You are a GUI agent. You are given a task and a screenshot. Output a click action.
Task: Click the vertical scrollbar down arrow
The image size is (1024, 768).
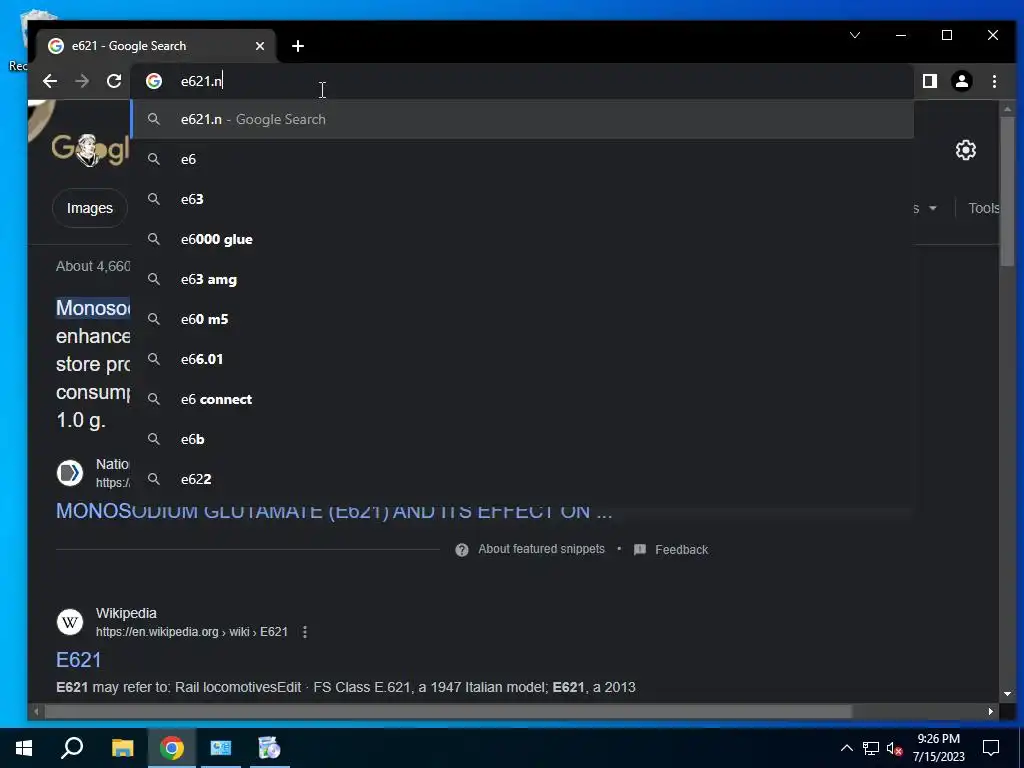[x=1007, y=694]
